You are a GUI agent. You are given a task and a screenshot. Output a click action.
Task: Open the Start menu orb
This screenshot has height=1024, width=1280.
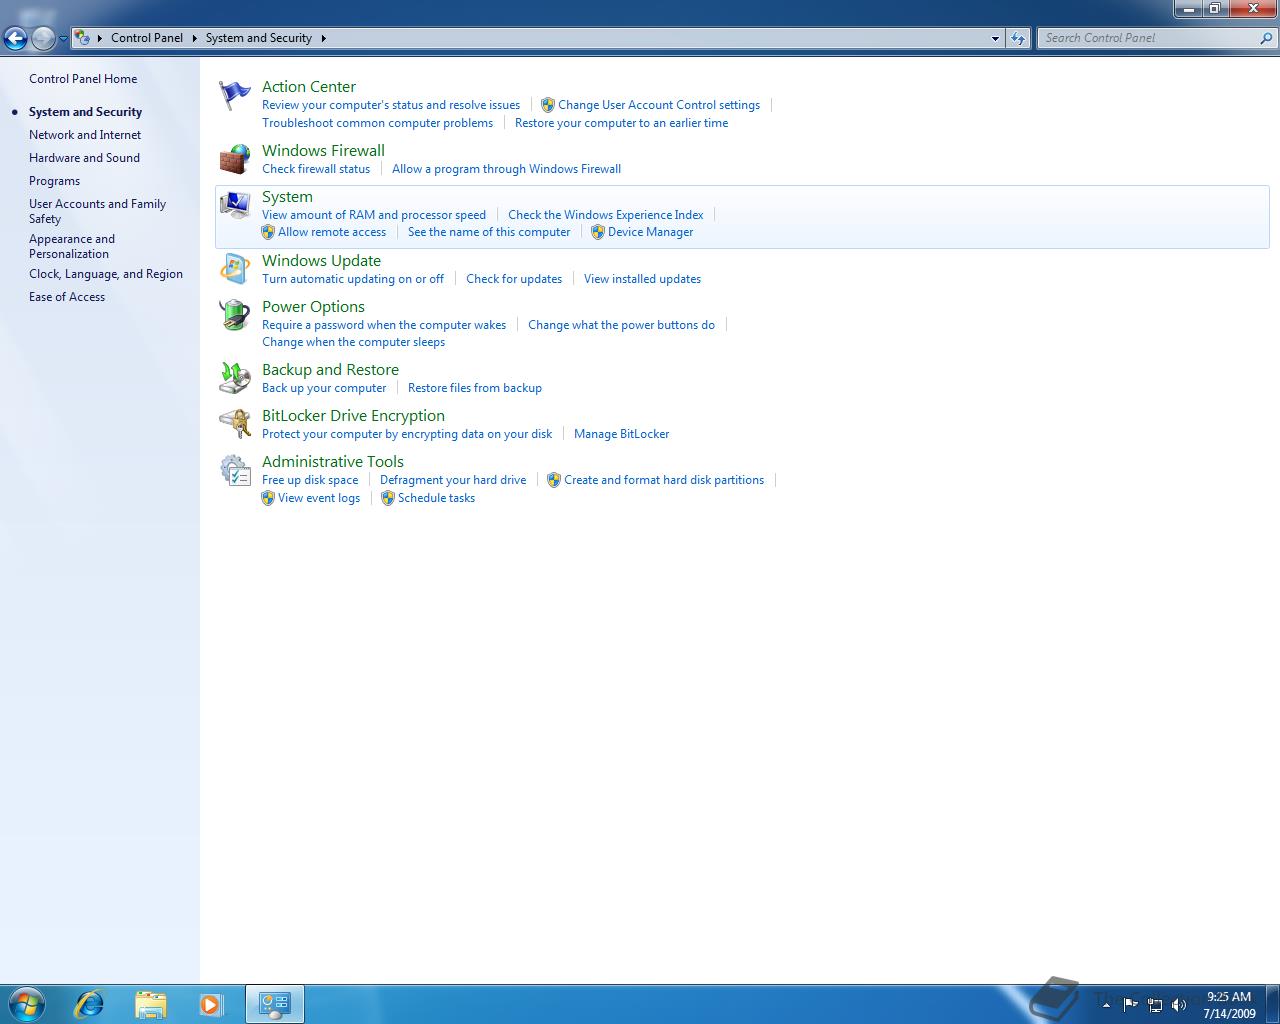tap(26, 1004)
